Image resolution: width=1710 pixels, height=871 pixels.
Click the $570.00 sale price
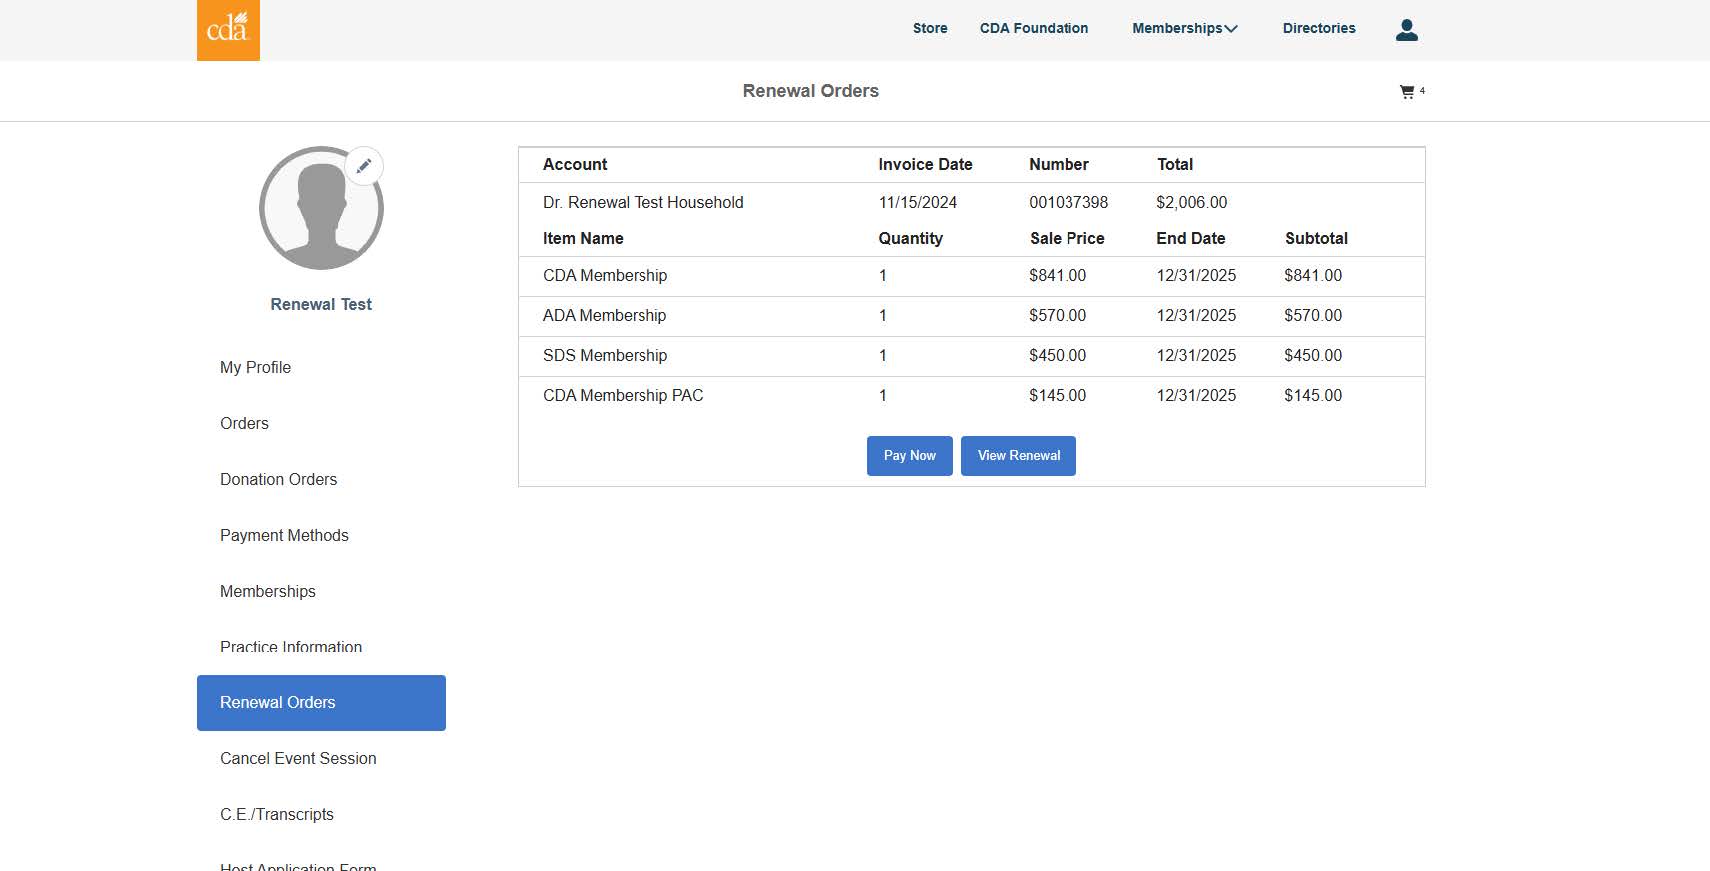point(1058,315)
